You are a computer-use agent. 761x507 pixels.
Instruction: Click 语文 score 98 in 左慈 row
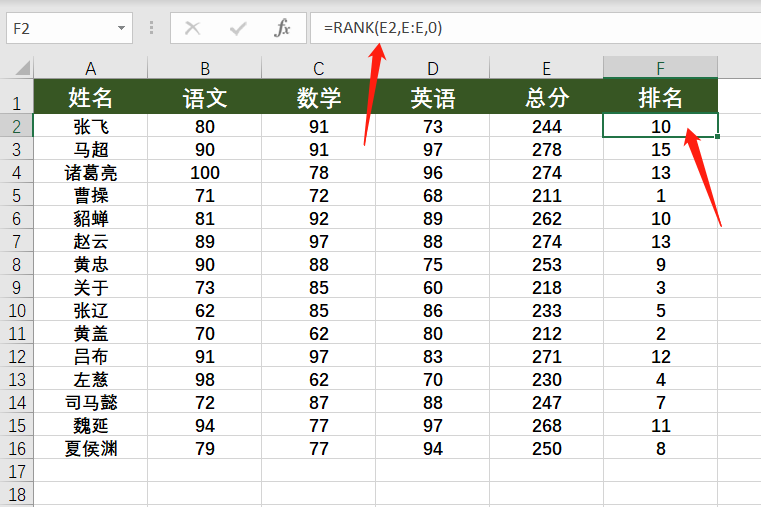click(204, 379)
